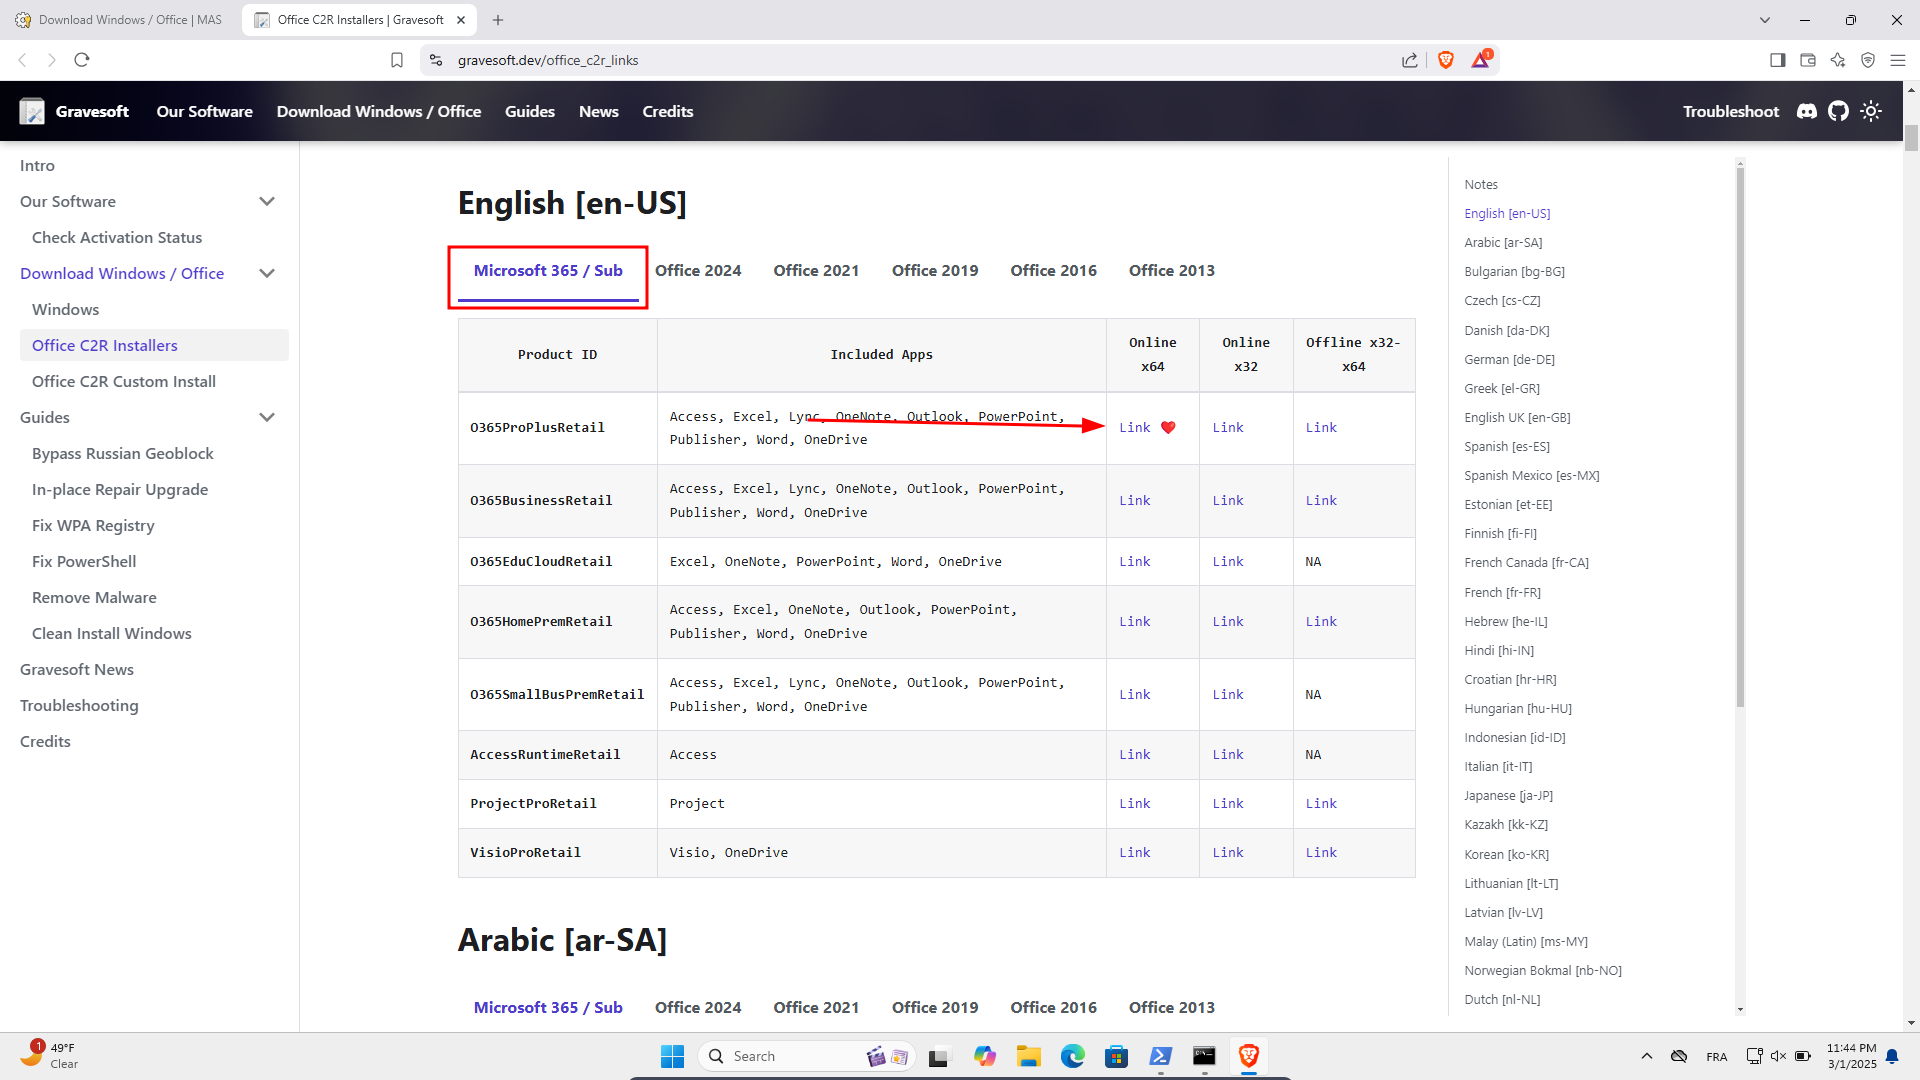Click the Brave Shields lion icon

[1445, 60]
